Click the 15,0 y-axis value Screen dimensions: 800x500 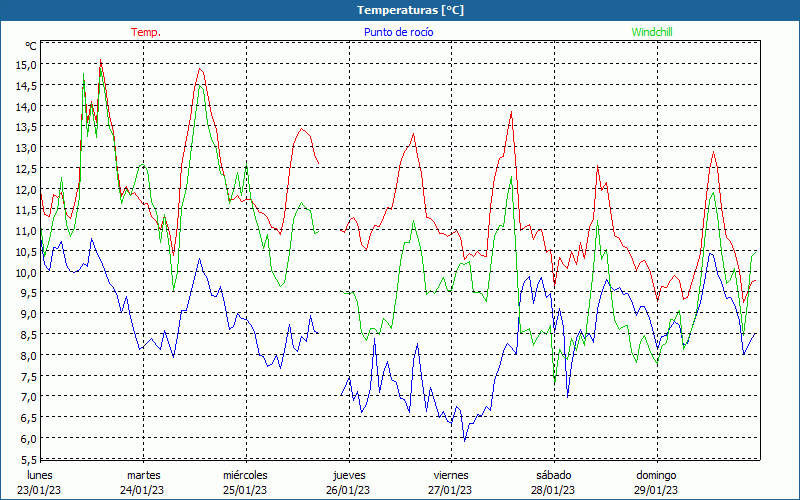26,65
